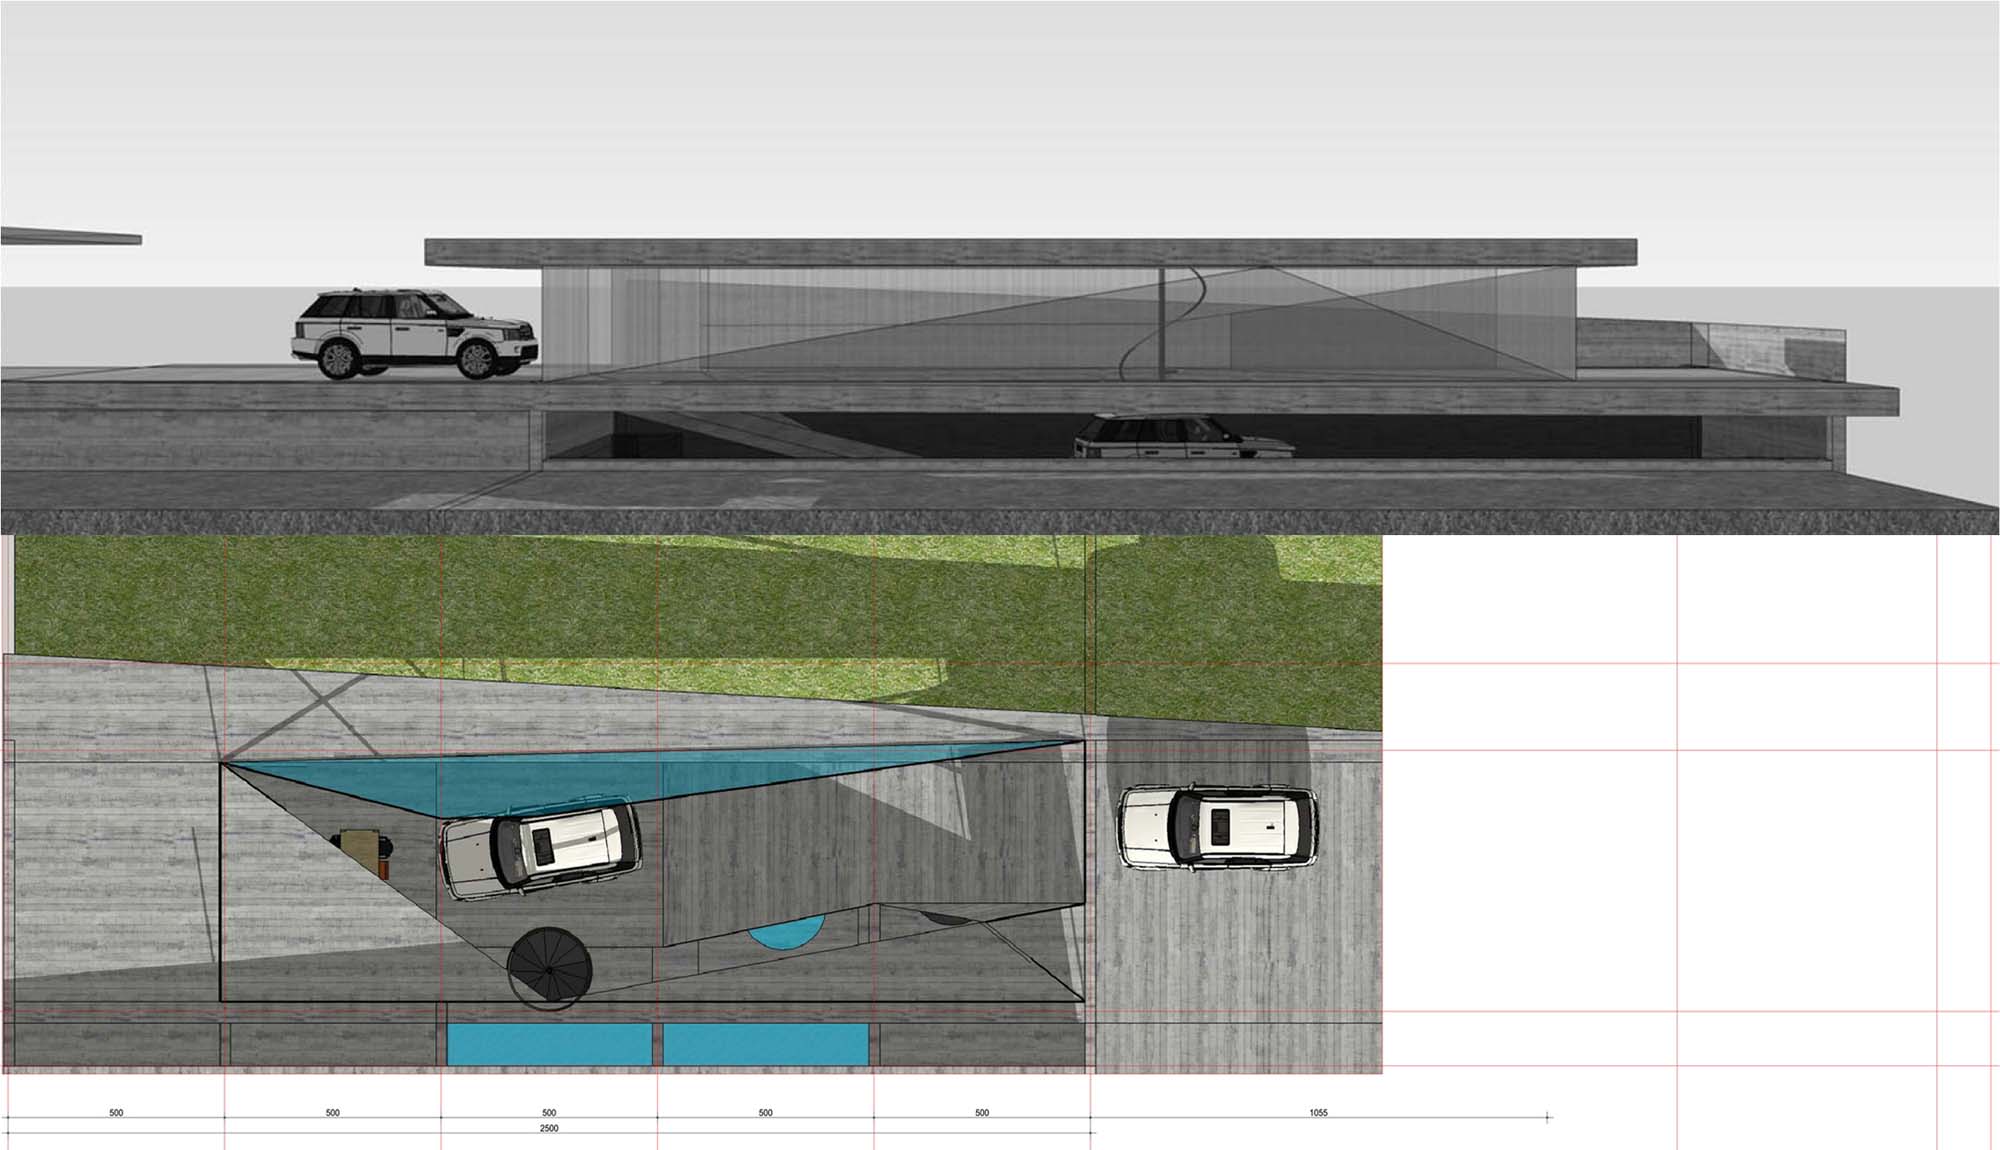Click the right blue rectangular water panel
2000x1150 pixels.
[x=765, y=1044]
